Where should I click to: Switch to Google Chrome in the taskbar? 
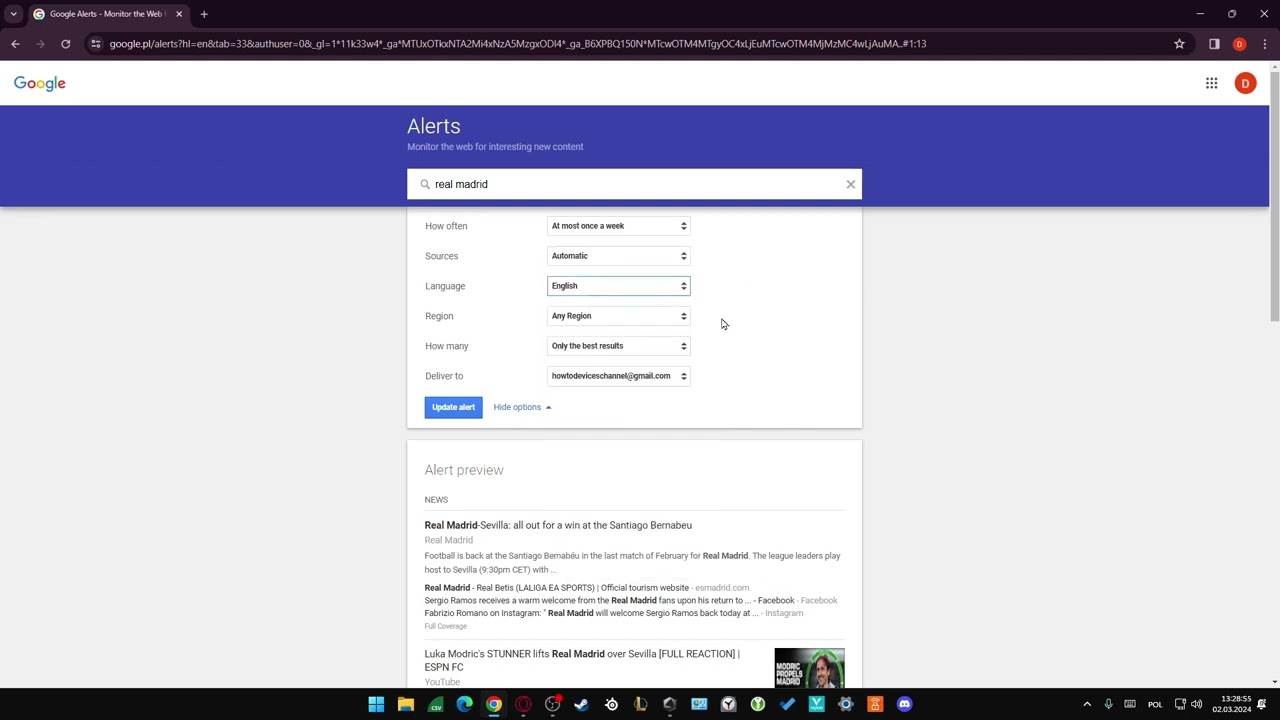(x=494, y=704)
